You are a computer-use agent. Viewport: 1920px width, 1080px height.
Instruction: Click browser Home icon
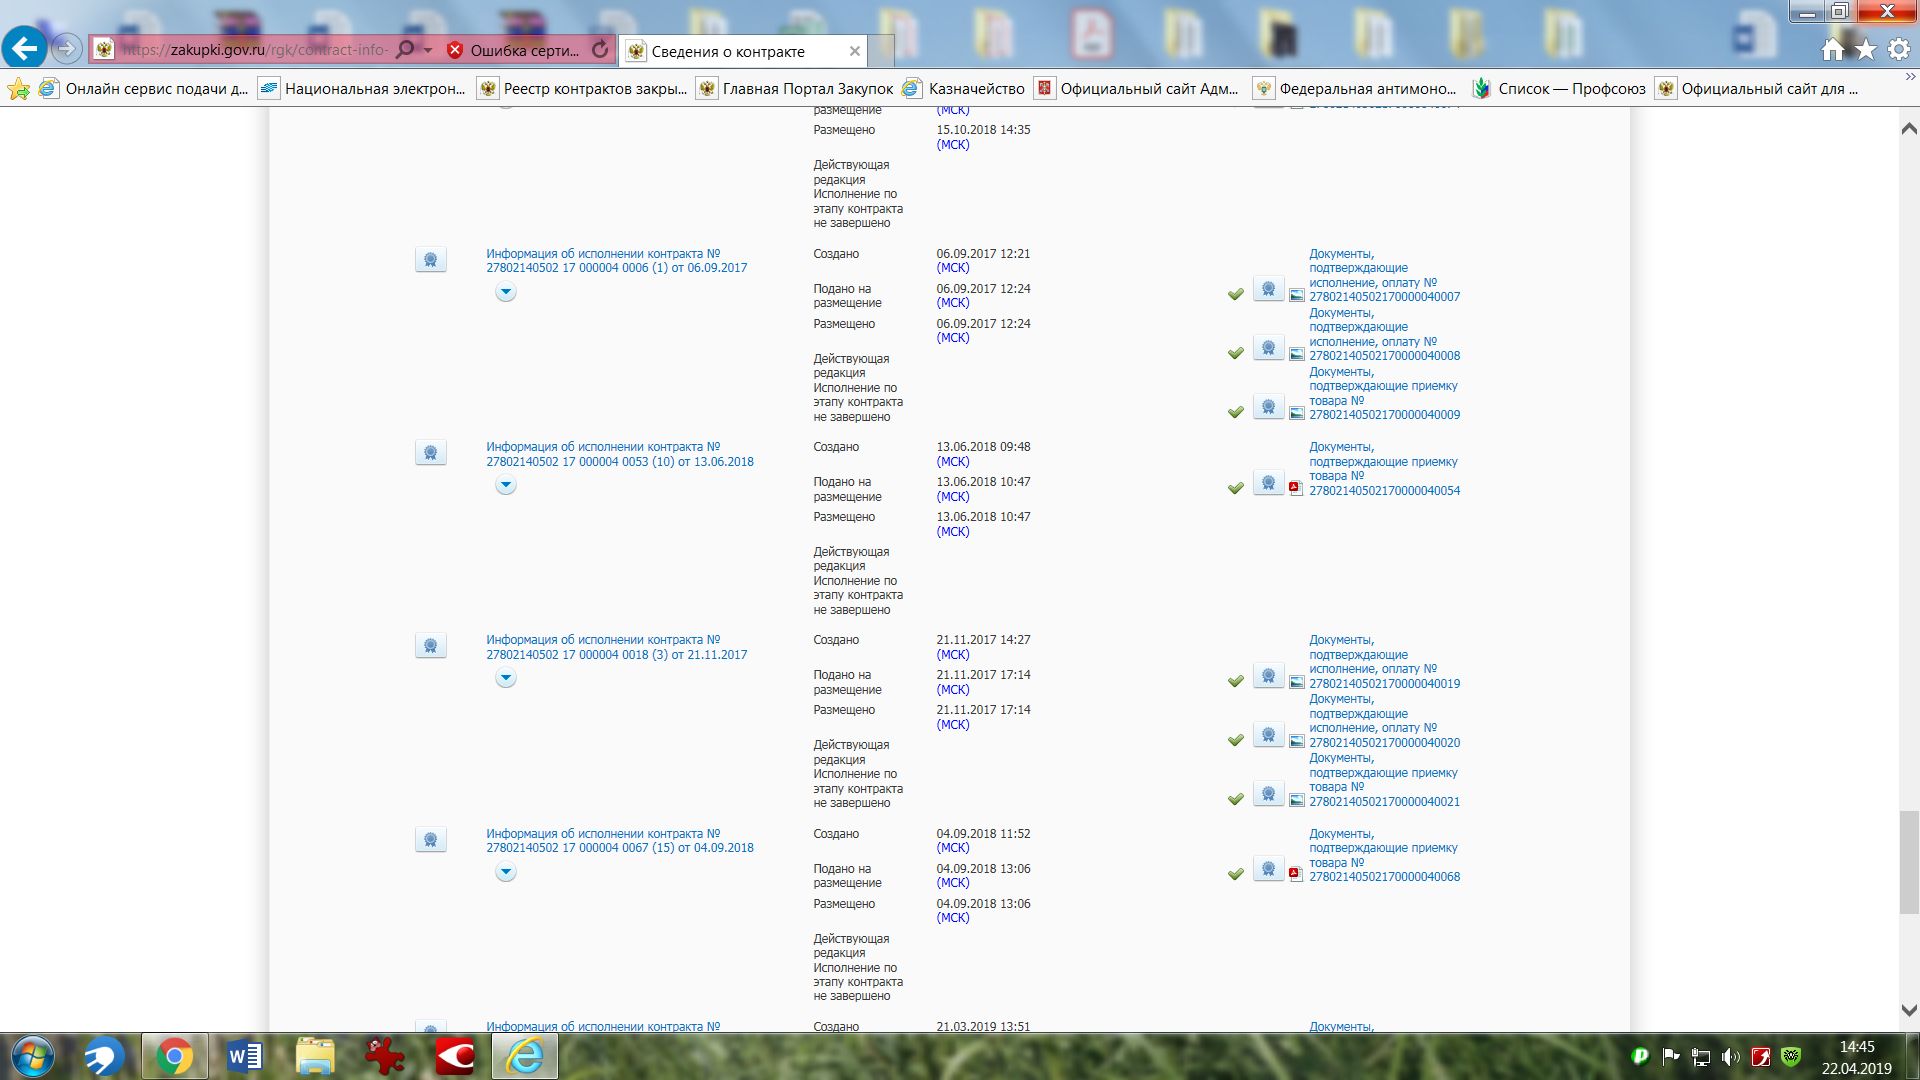point(1832,50)
